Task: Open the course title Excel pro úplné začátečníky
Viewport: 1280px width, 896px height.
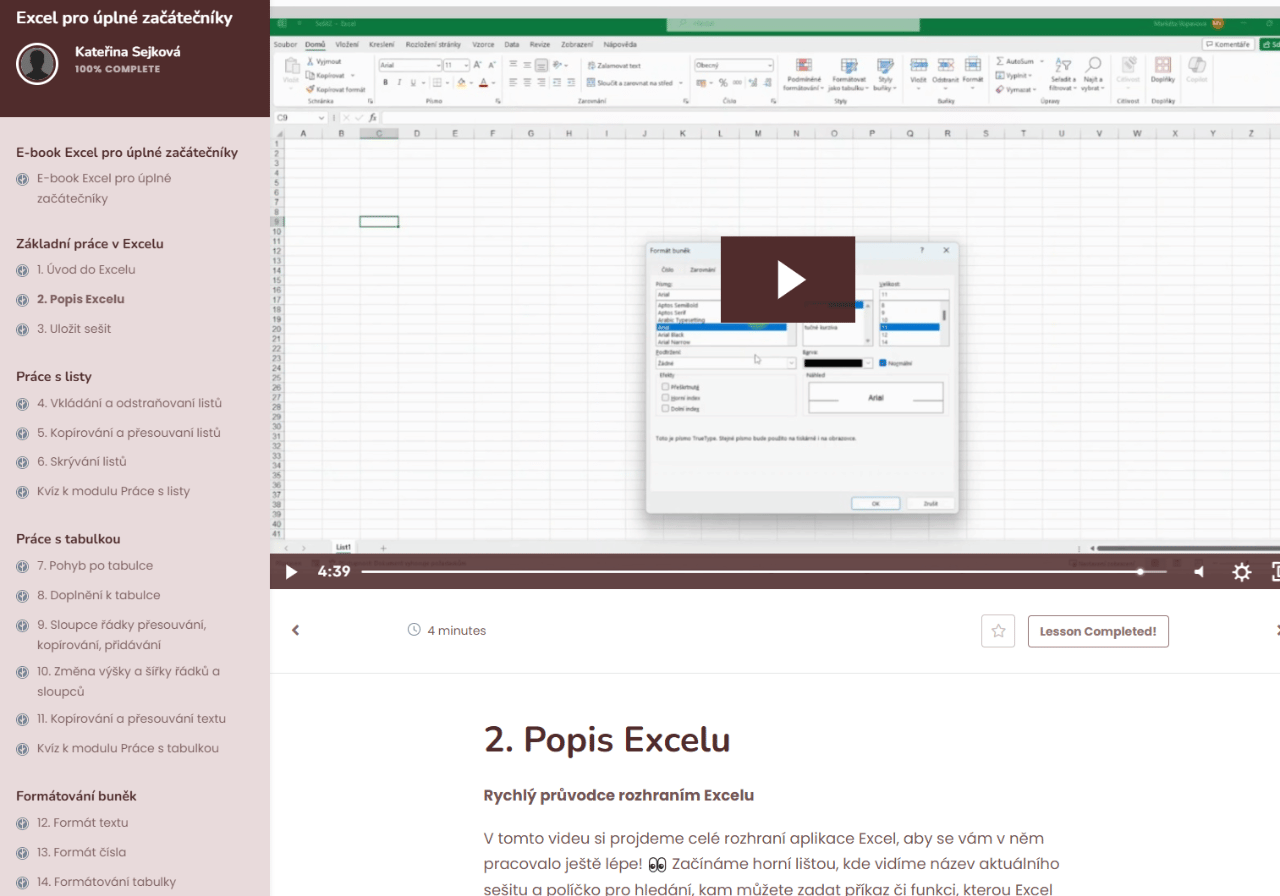Action: [x=124, y=18]
